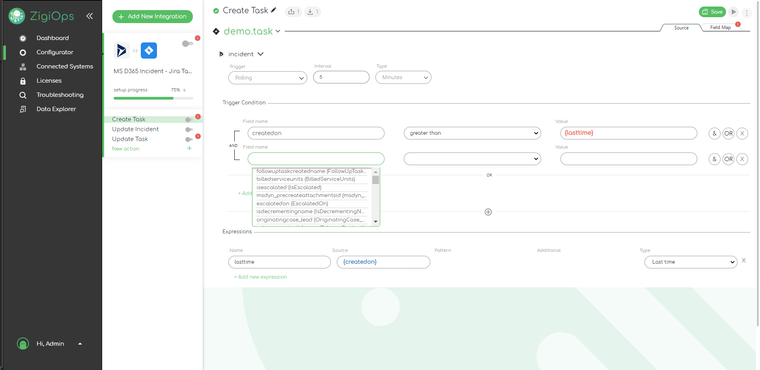Click the MS Dynamics 365 system icon

click(x=122, y=50)
